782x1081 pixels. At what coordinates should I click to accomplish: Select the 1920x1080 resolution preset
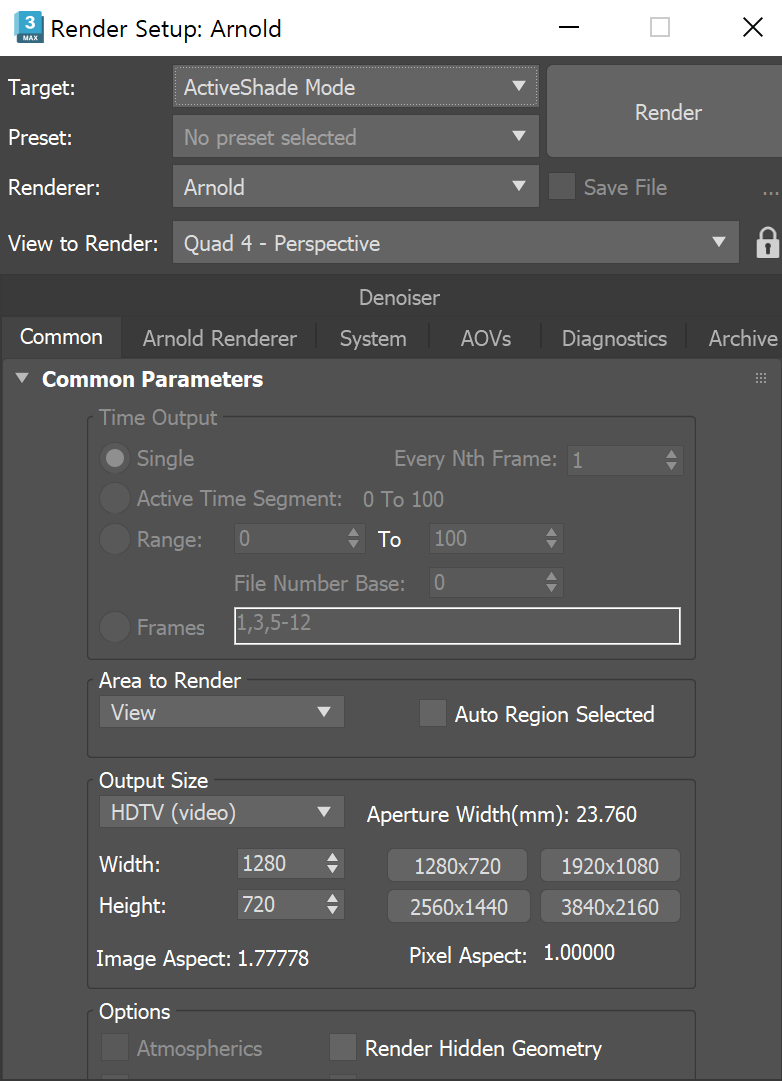[610, 865]
